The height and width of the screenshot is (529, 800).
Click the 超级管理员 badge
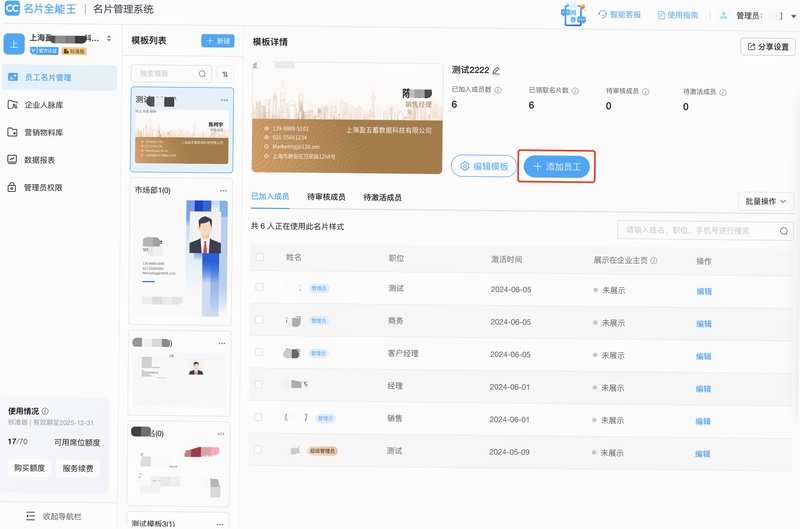[322, 451]
